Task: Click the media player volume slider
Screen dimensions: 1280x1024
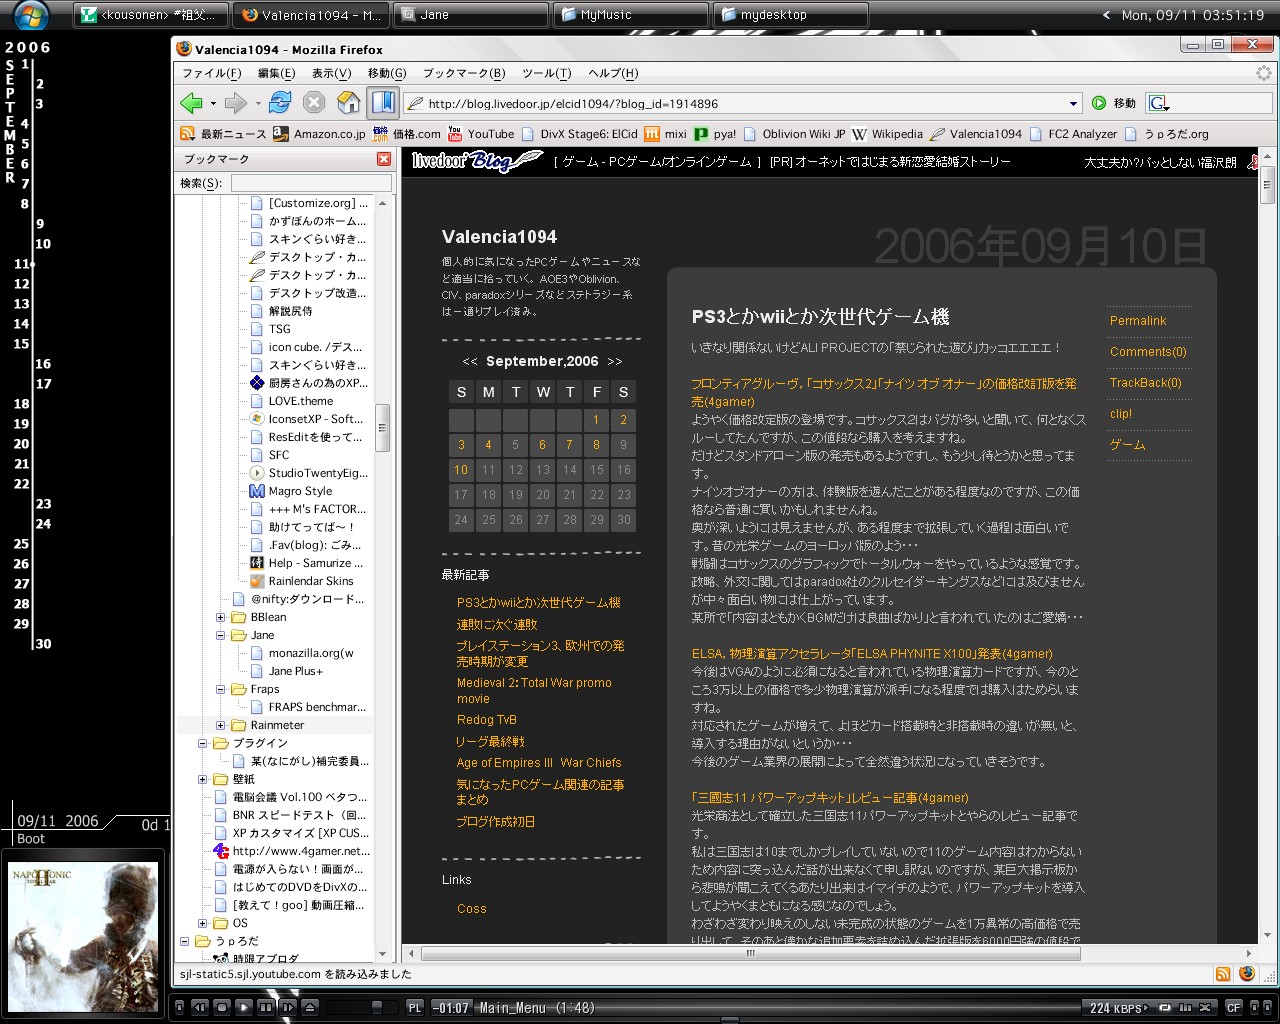Action: tap(376, 1007)
